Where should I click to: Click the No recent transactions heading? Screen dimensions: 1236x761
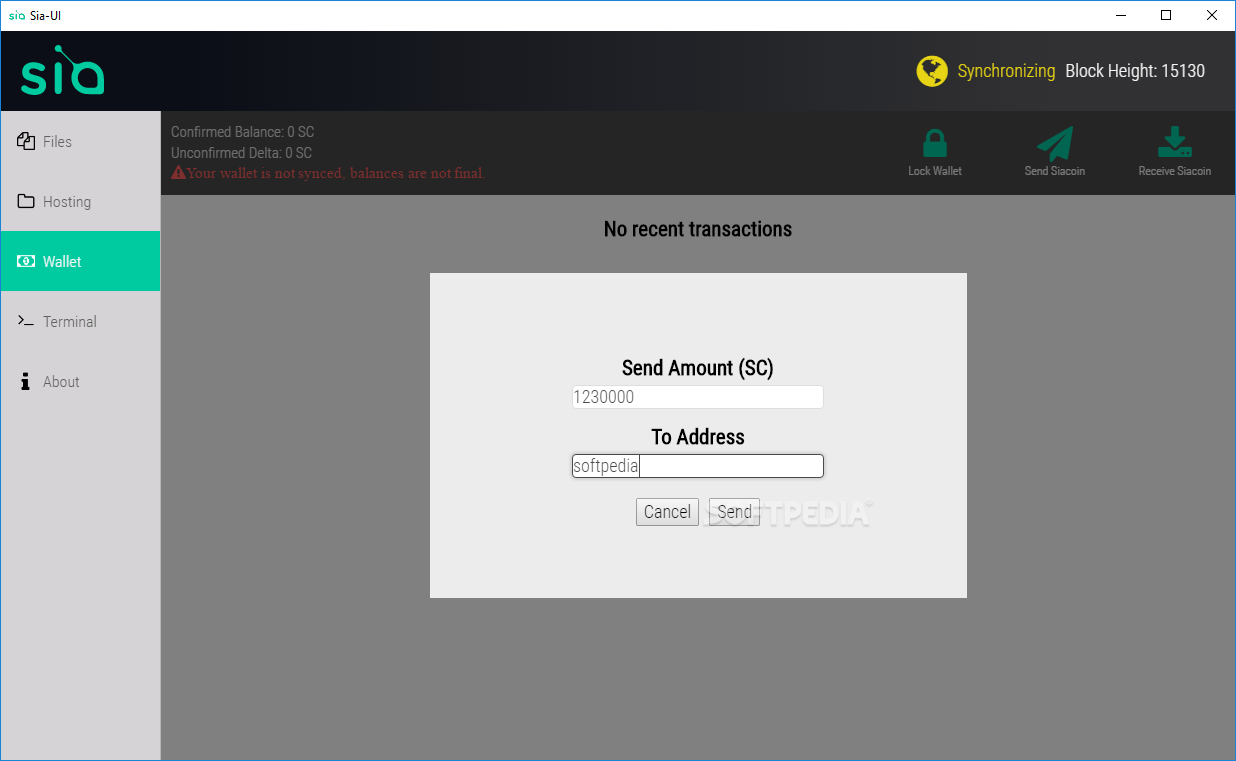(698, 229)
